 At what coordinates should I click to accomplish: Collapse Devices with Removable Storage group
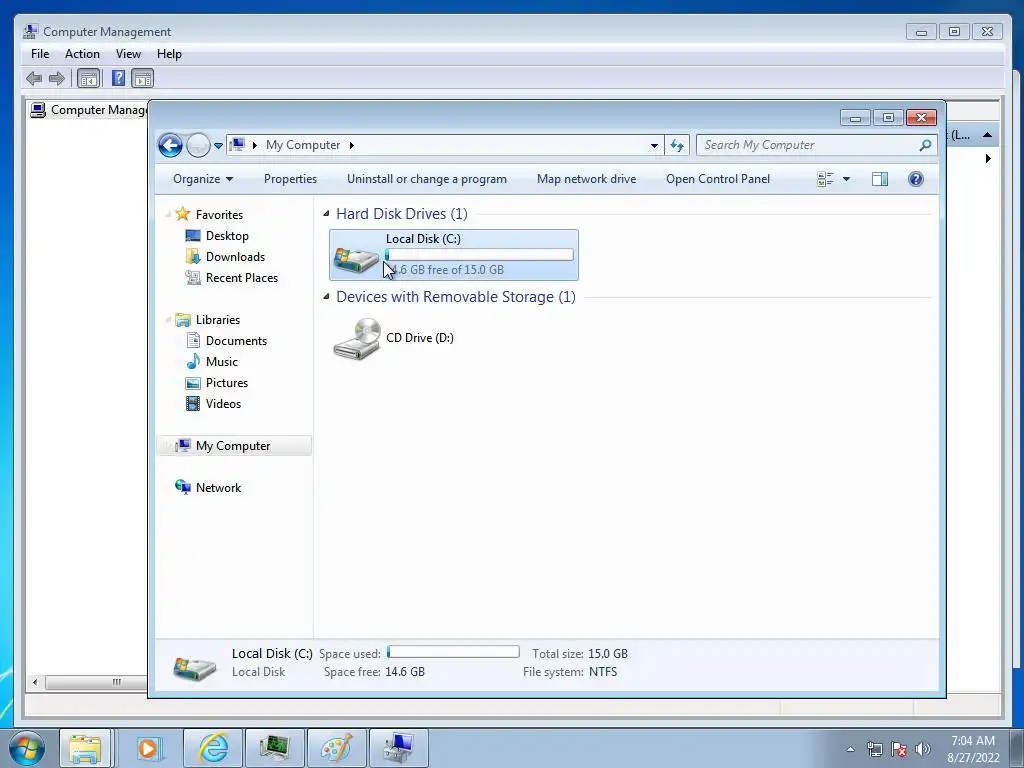tap(326, 296)
